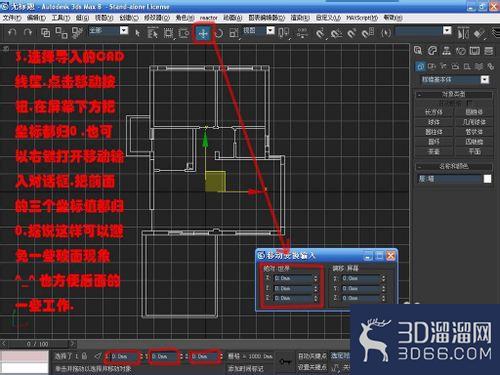
Task: Click the Undo arrow icon
Action: pyautogui.click(x=12, y=33)
